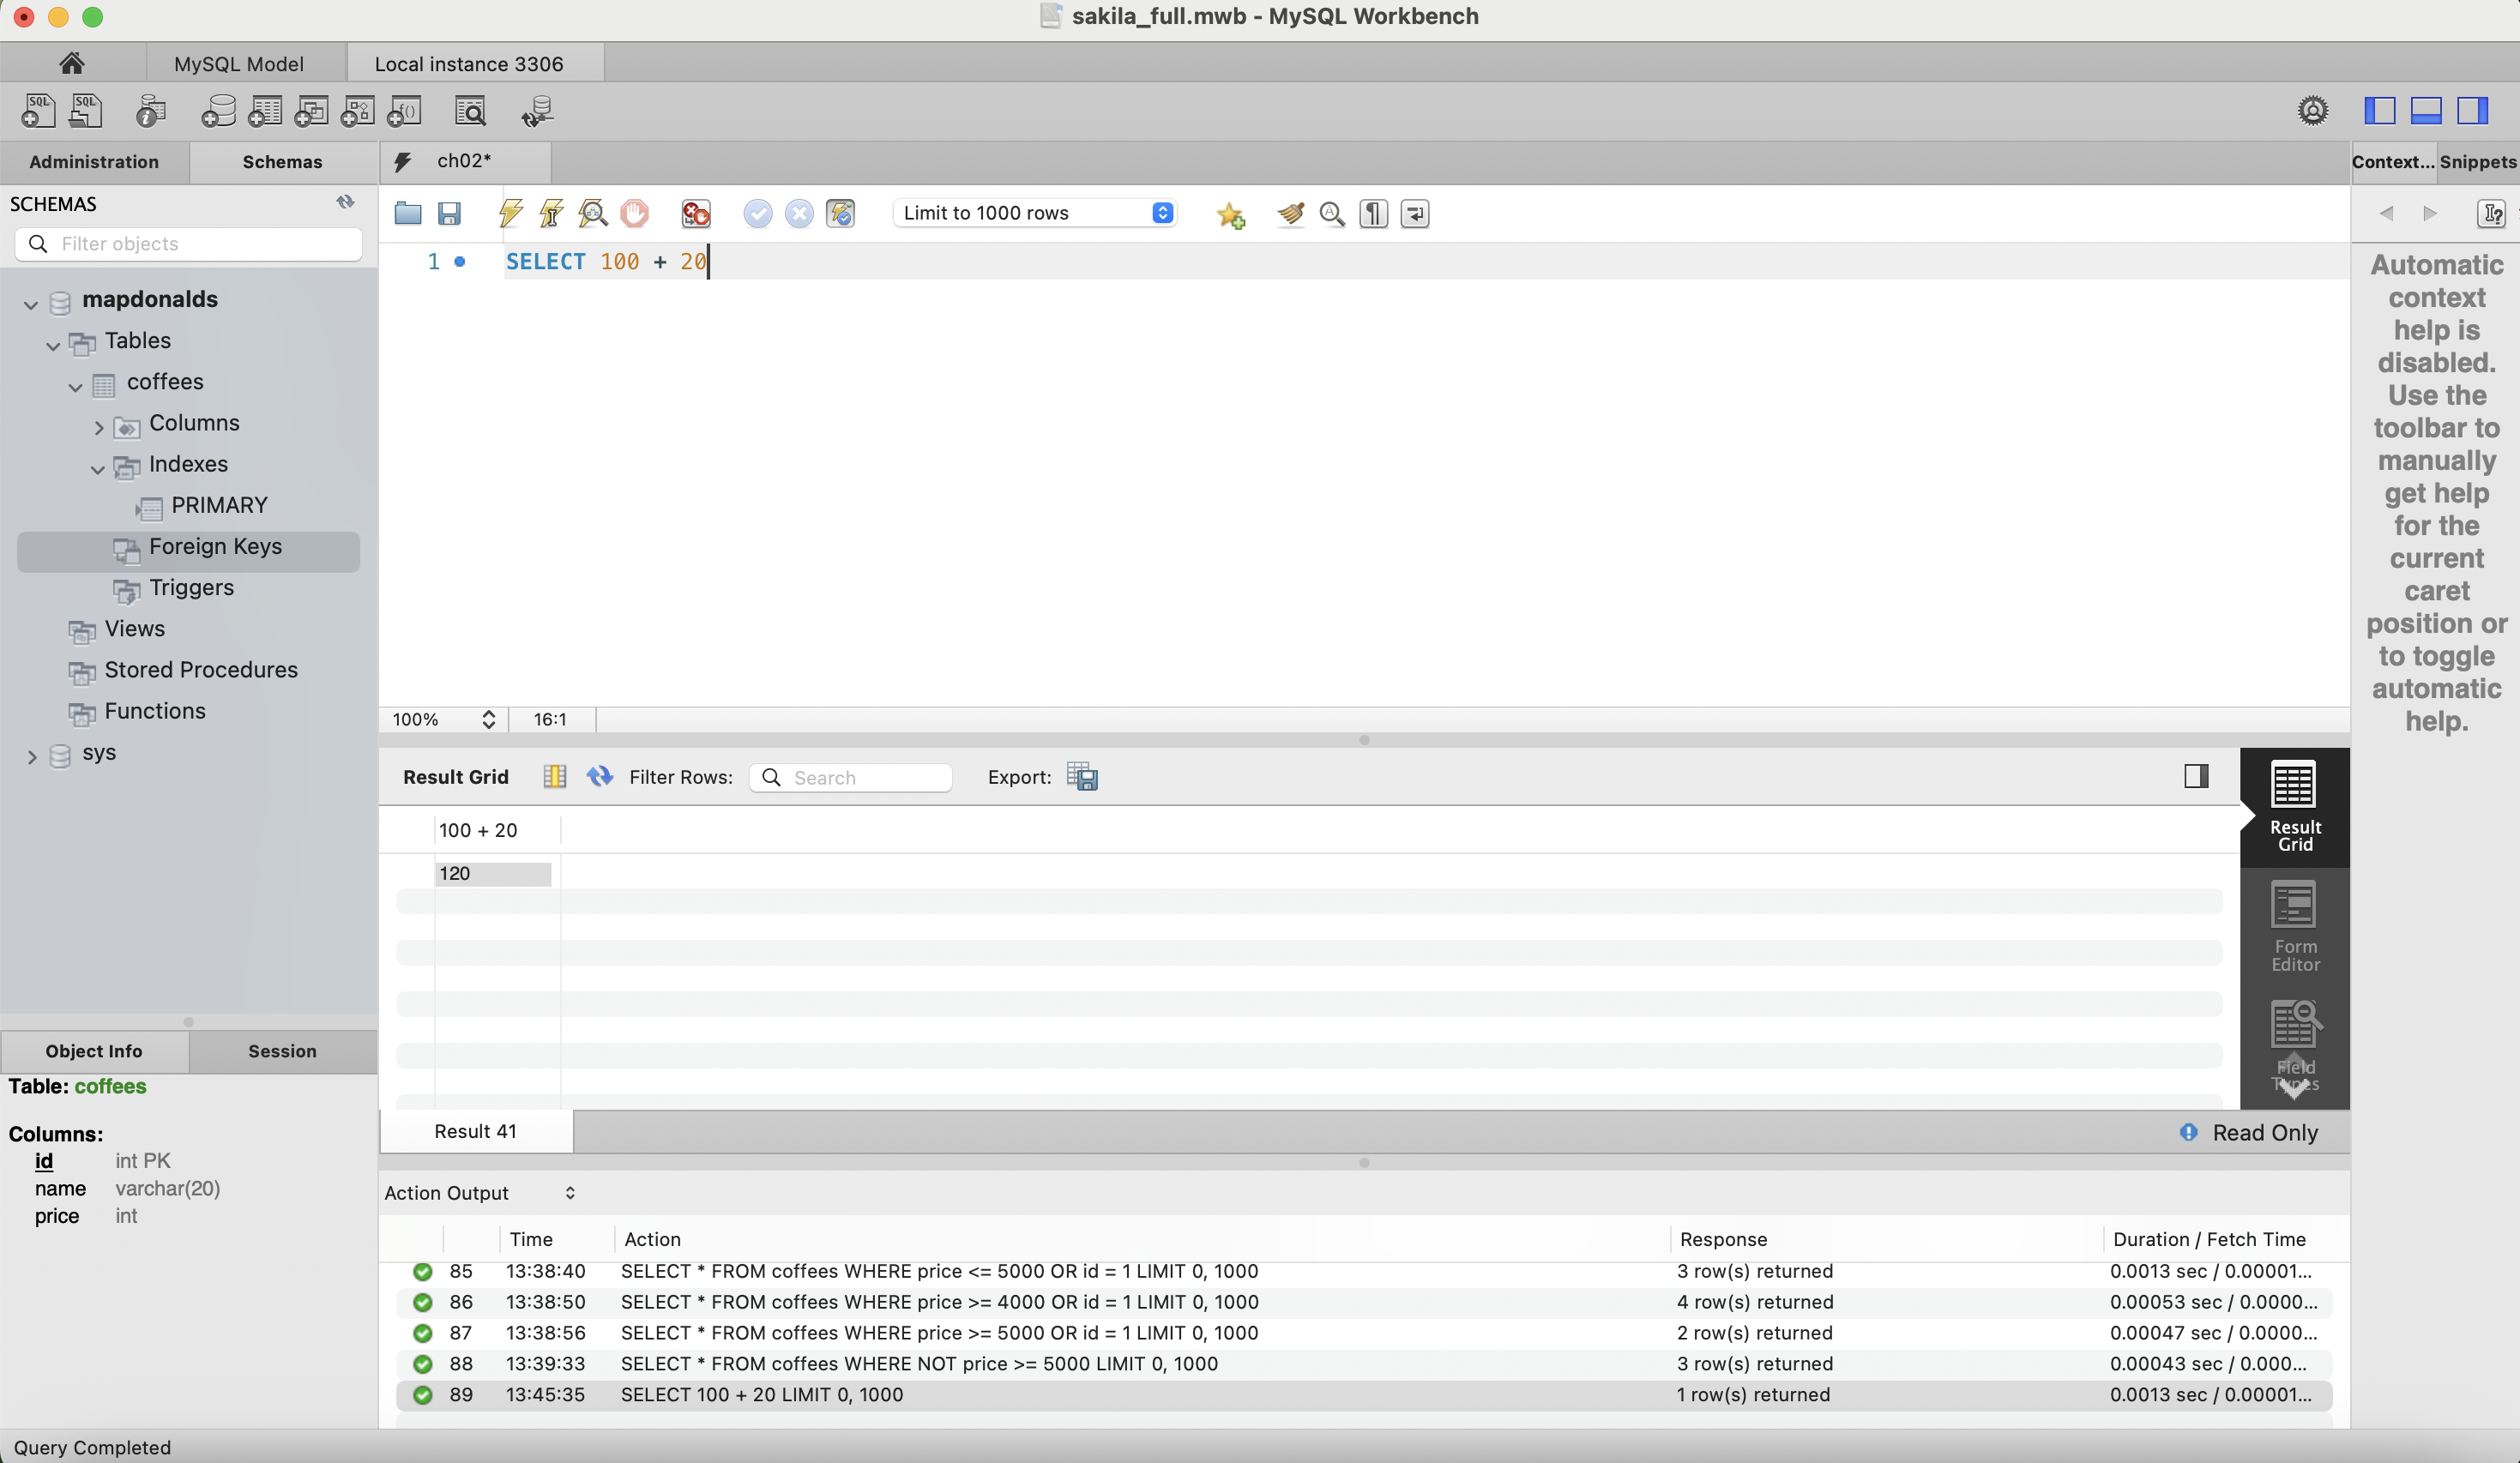This screenshot has width=2520, height=1463.
Task: Refresh schemas list icon
Action: [x=345, y=203]
